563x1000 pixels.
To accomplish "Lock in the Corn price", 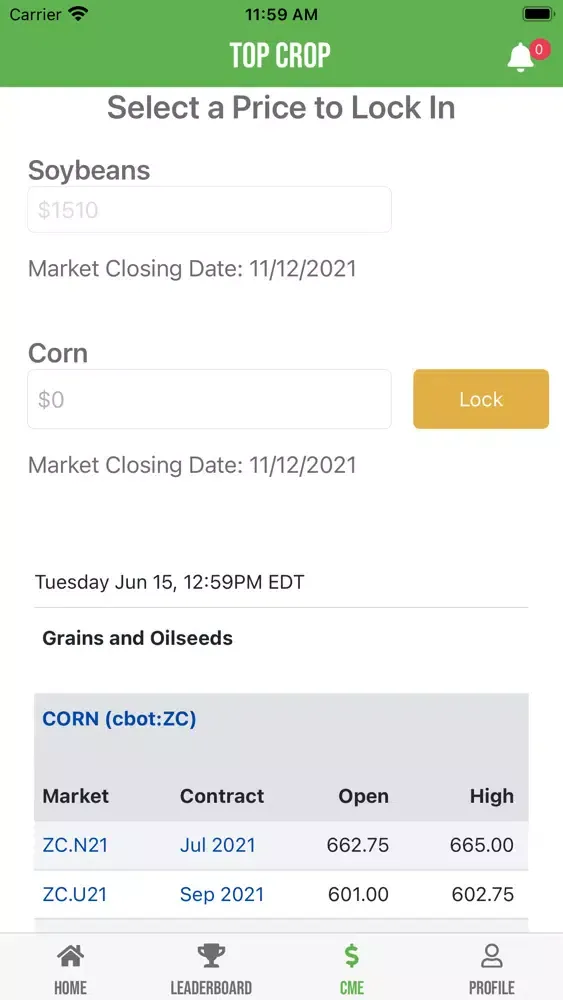I will click(481, 399).
